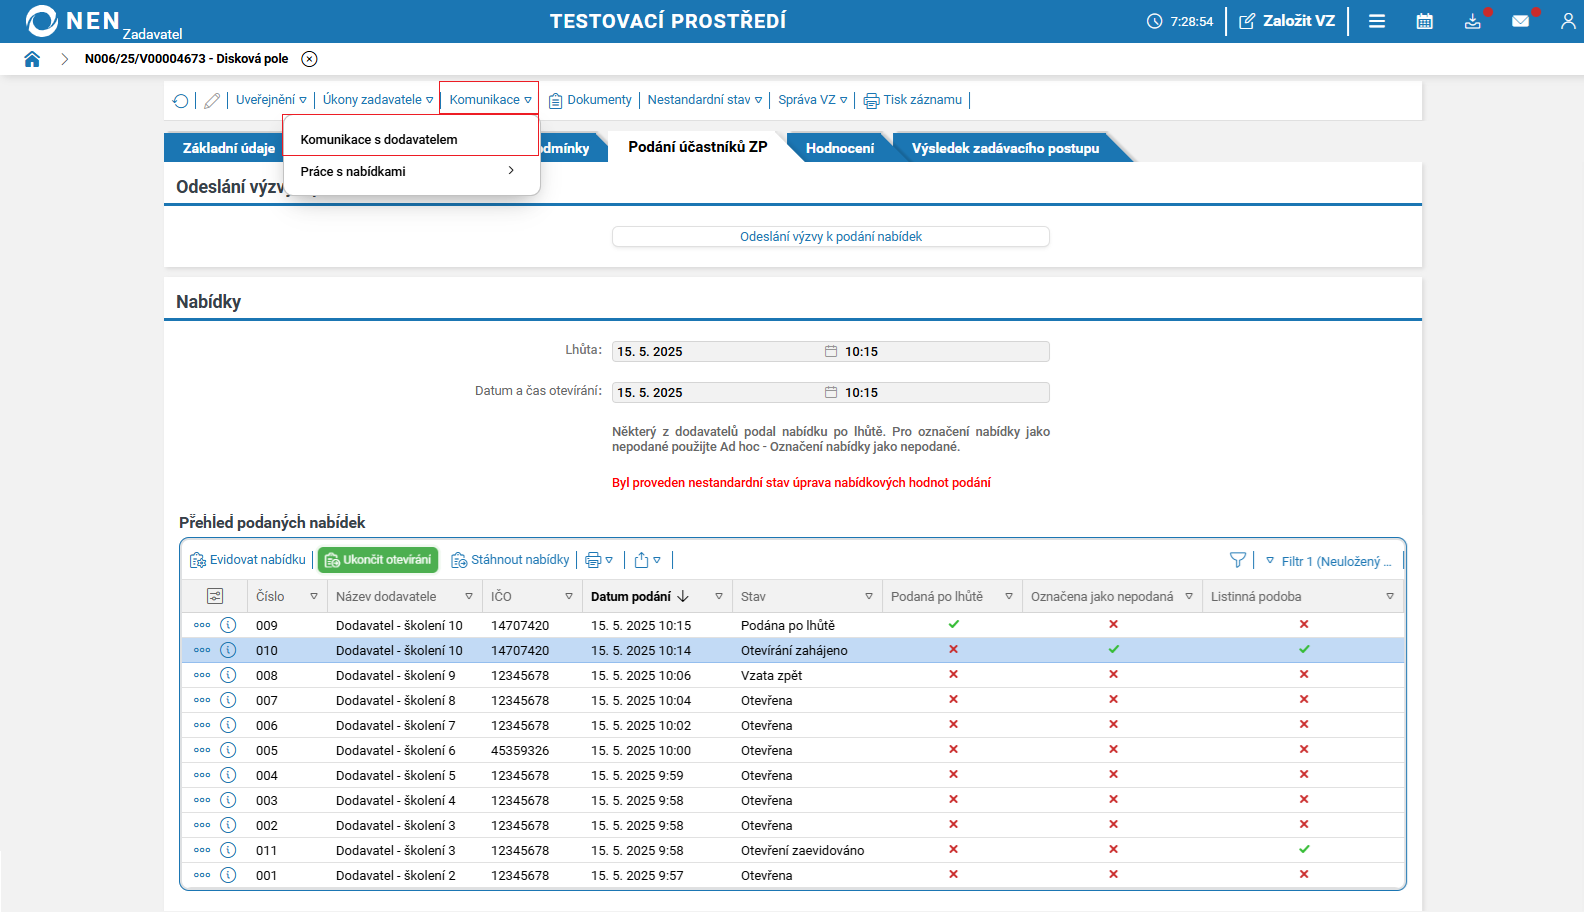Open table column settings icon
The width and height of the screenshot is (1584, 912).
pyautogui.click(x=215, y=596)
